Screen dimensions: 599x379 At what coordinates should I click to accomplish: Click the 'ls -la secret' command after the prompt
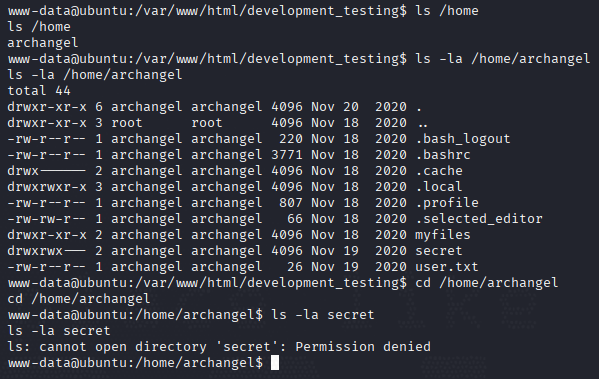(x=323, y=314)
